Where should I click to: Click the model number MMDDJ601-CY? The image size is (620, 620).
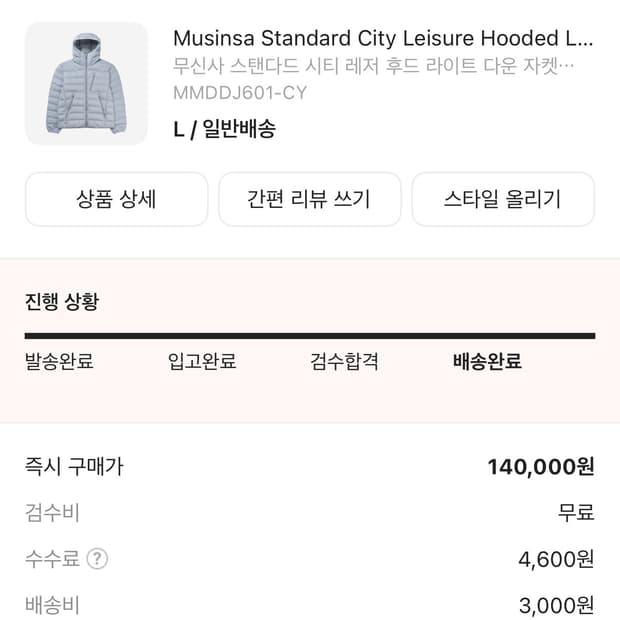240,94
